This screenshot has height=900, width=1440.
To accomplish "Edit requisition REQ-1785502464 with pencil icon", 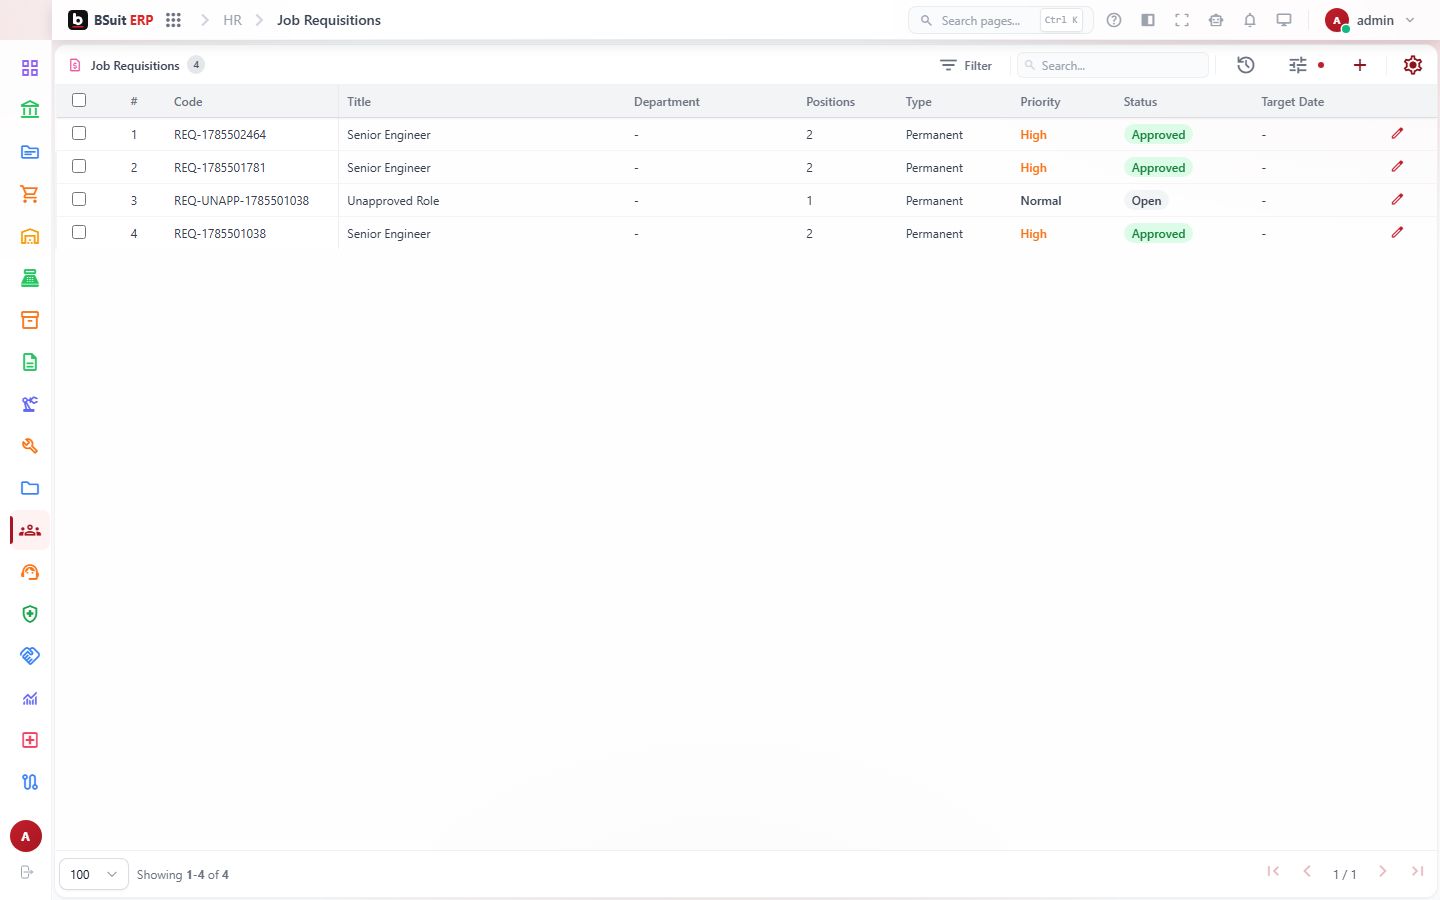I will point(1397,134).
